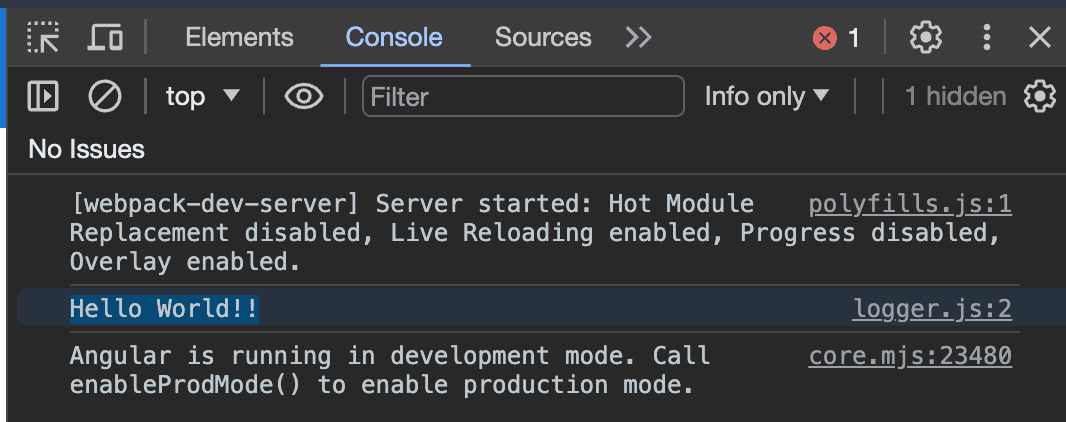The width and height of the screenshot is (1066, 422).
Task: Open DevTools settings gear
Action: pos(926,38)
